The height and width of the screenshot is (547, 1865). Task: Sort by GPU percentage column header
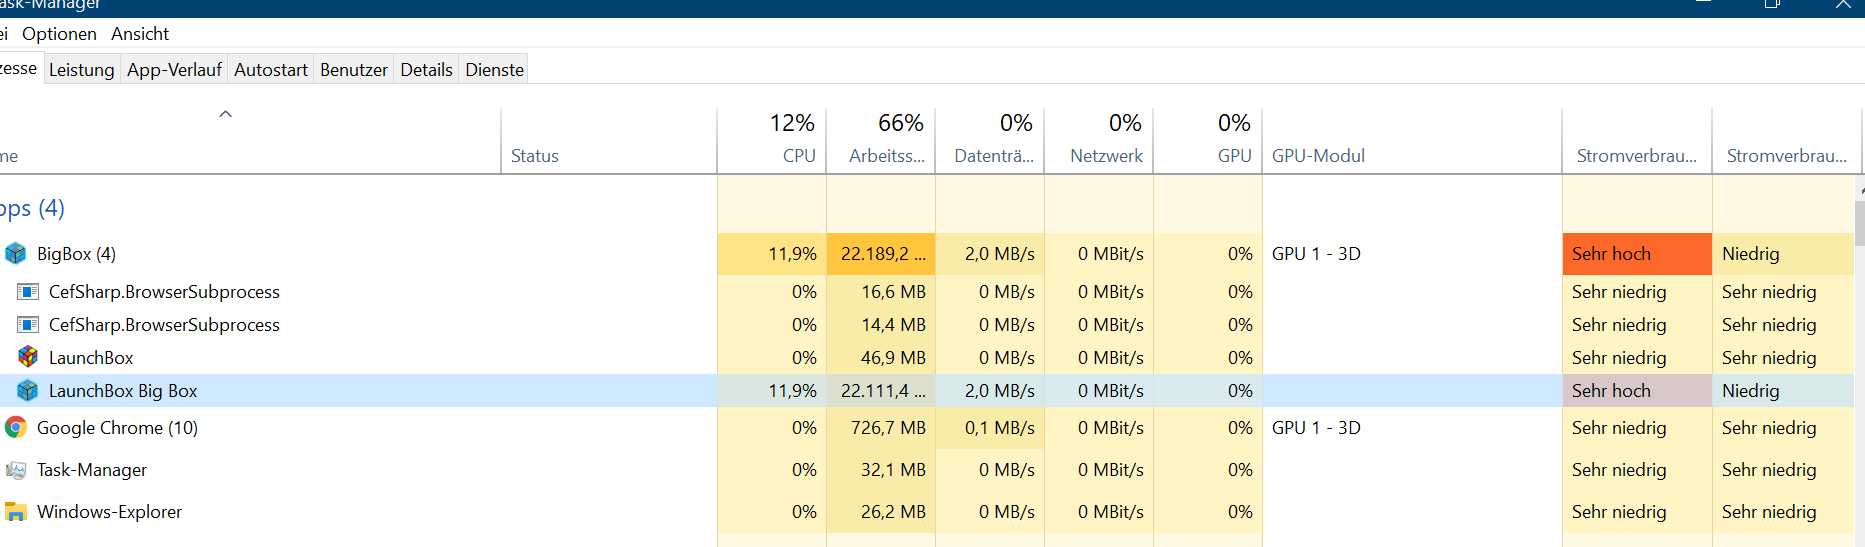tap(1208, 140)
